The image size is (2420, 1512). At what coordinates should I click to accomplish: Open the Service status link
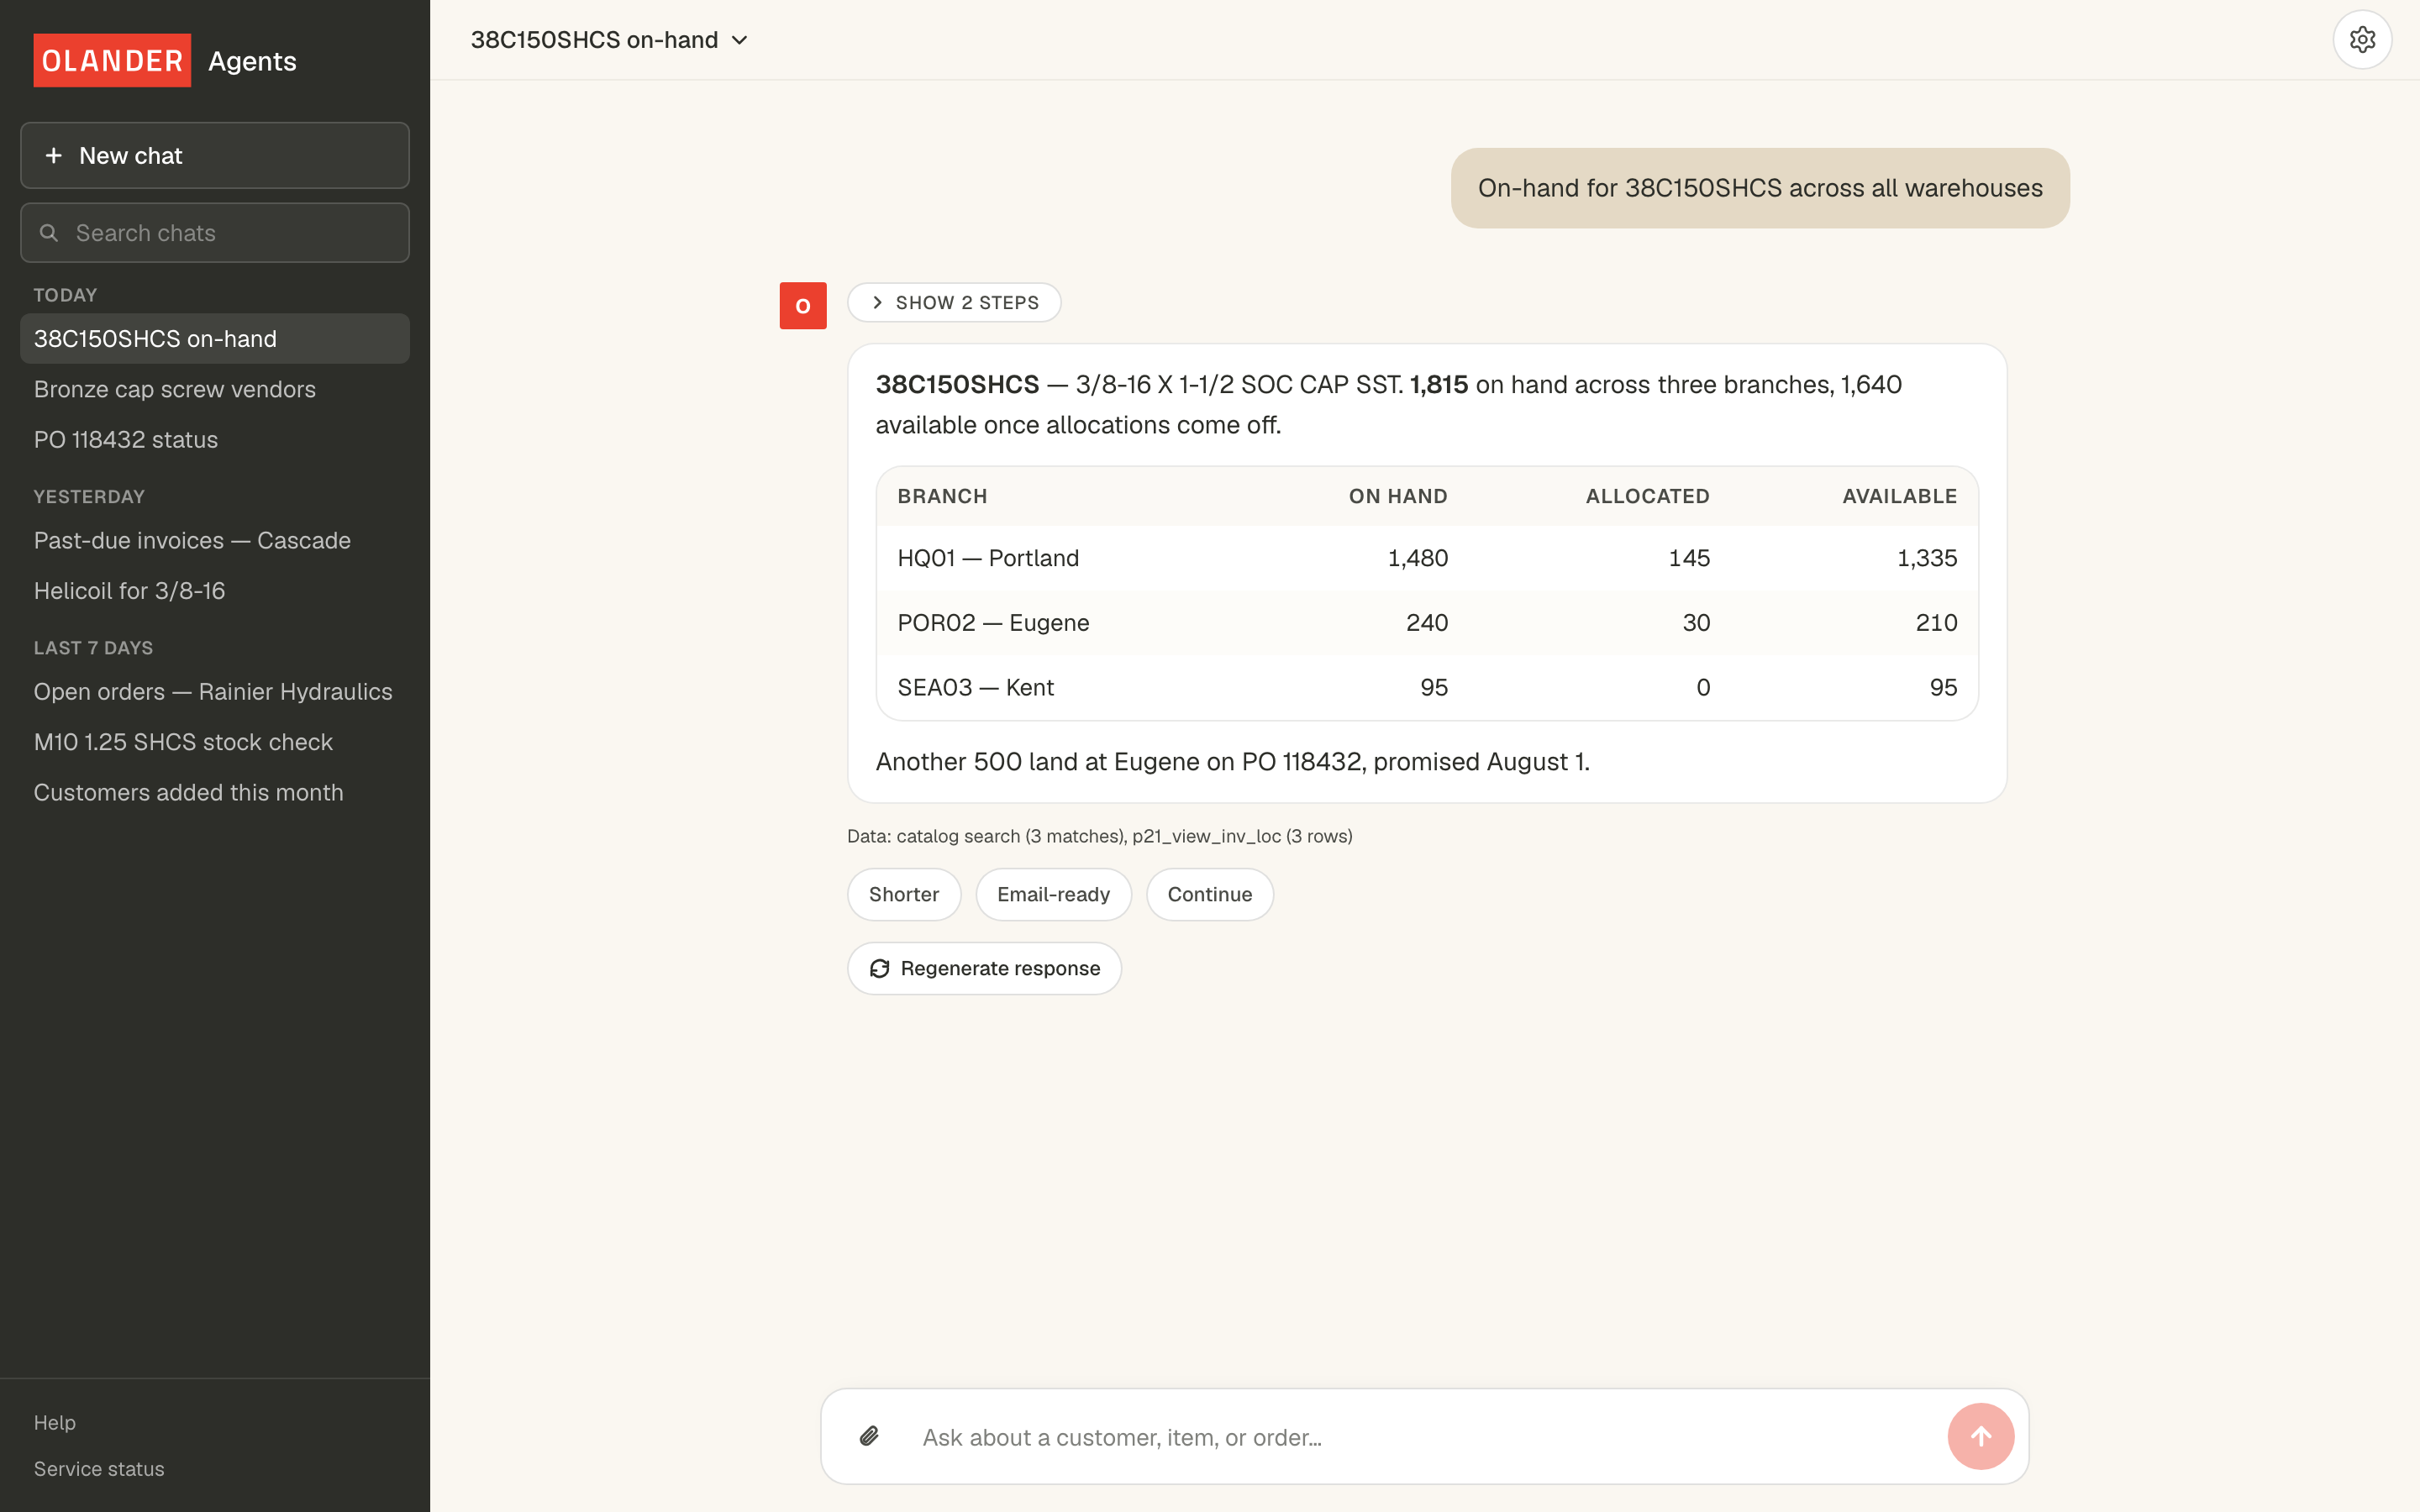point(99,1468)
